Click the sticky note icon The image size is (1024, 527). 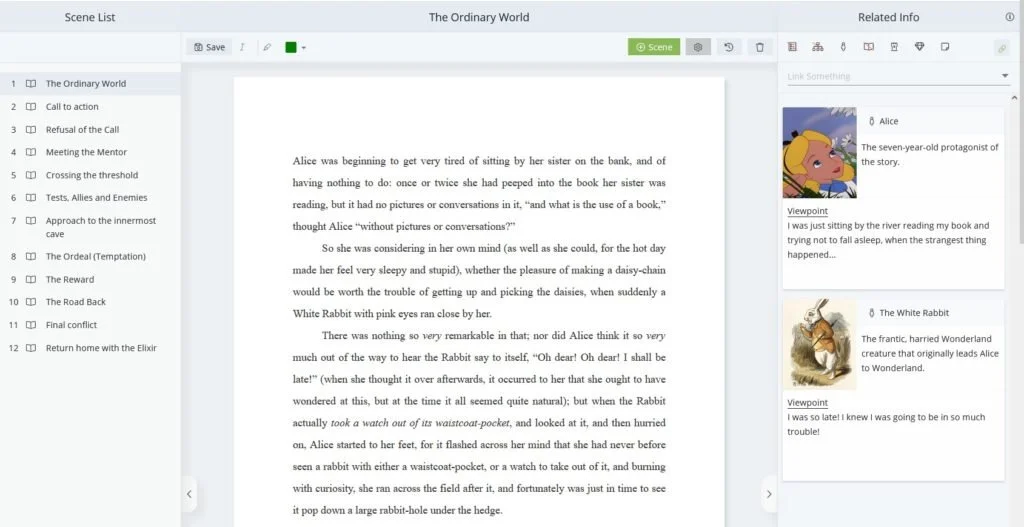[945, 47]
